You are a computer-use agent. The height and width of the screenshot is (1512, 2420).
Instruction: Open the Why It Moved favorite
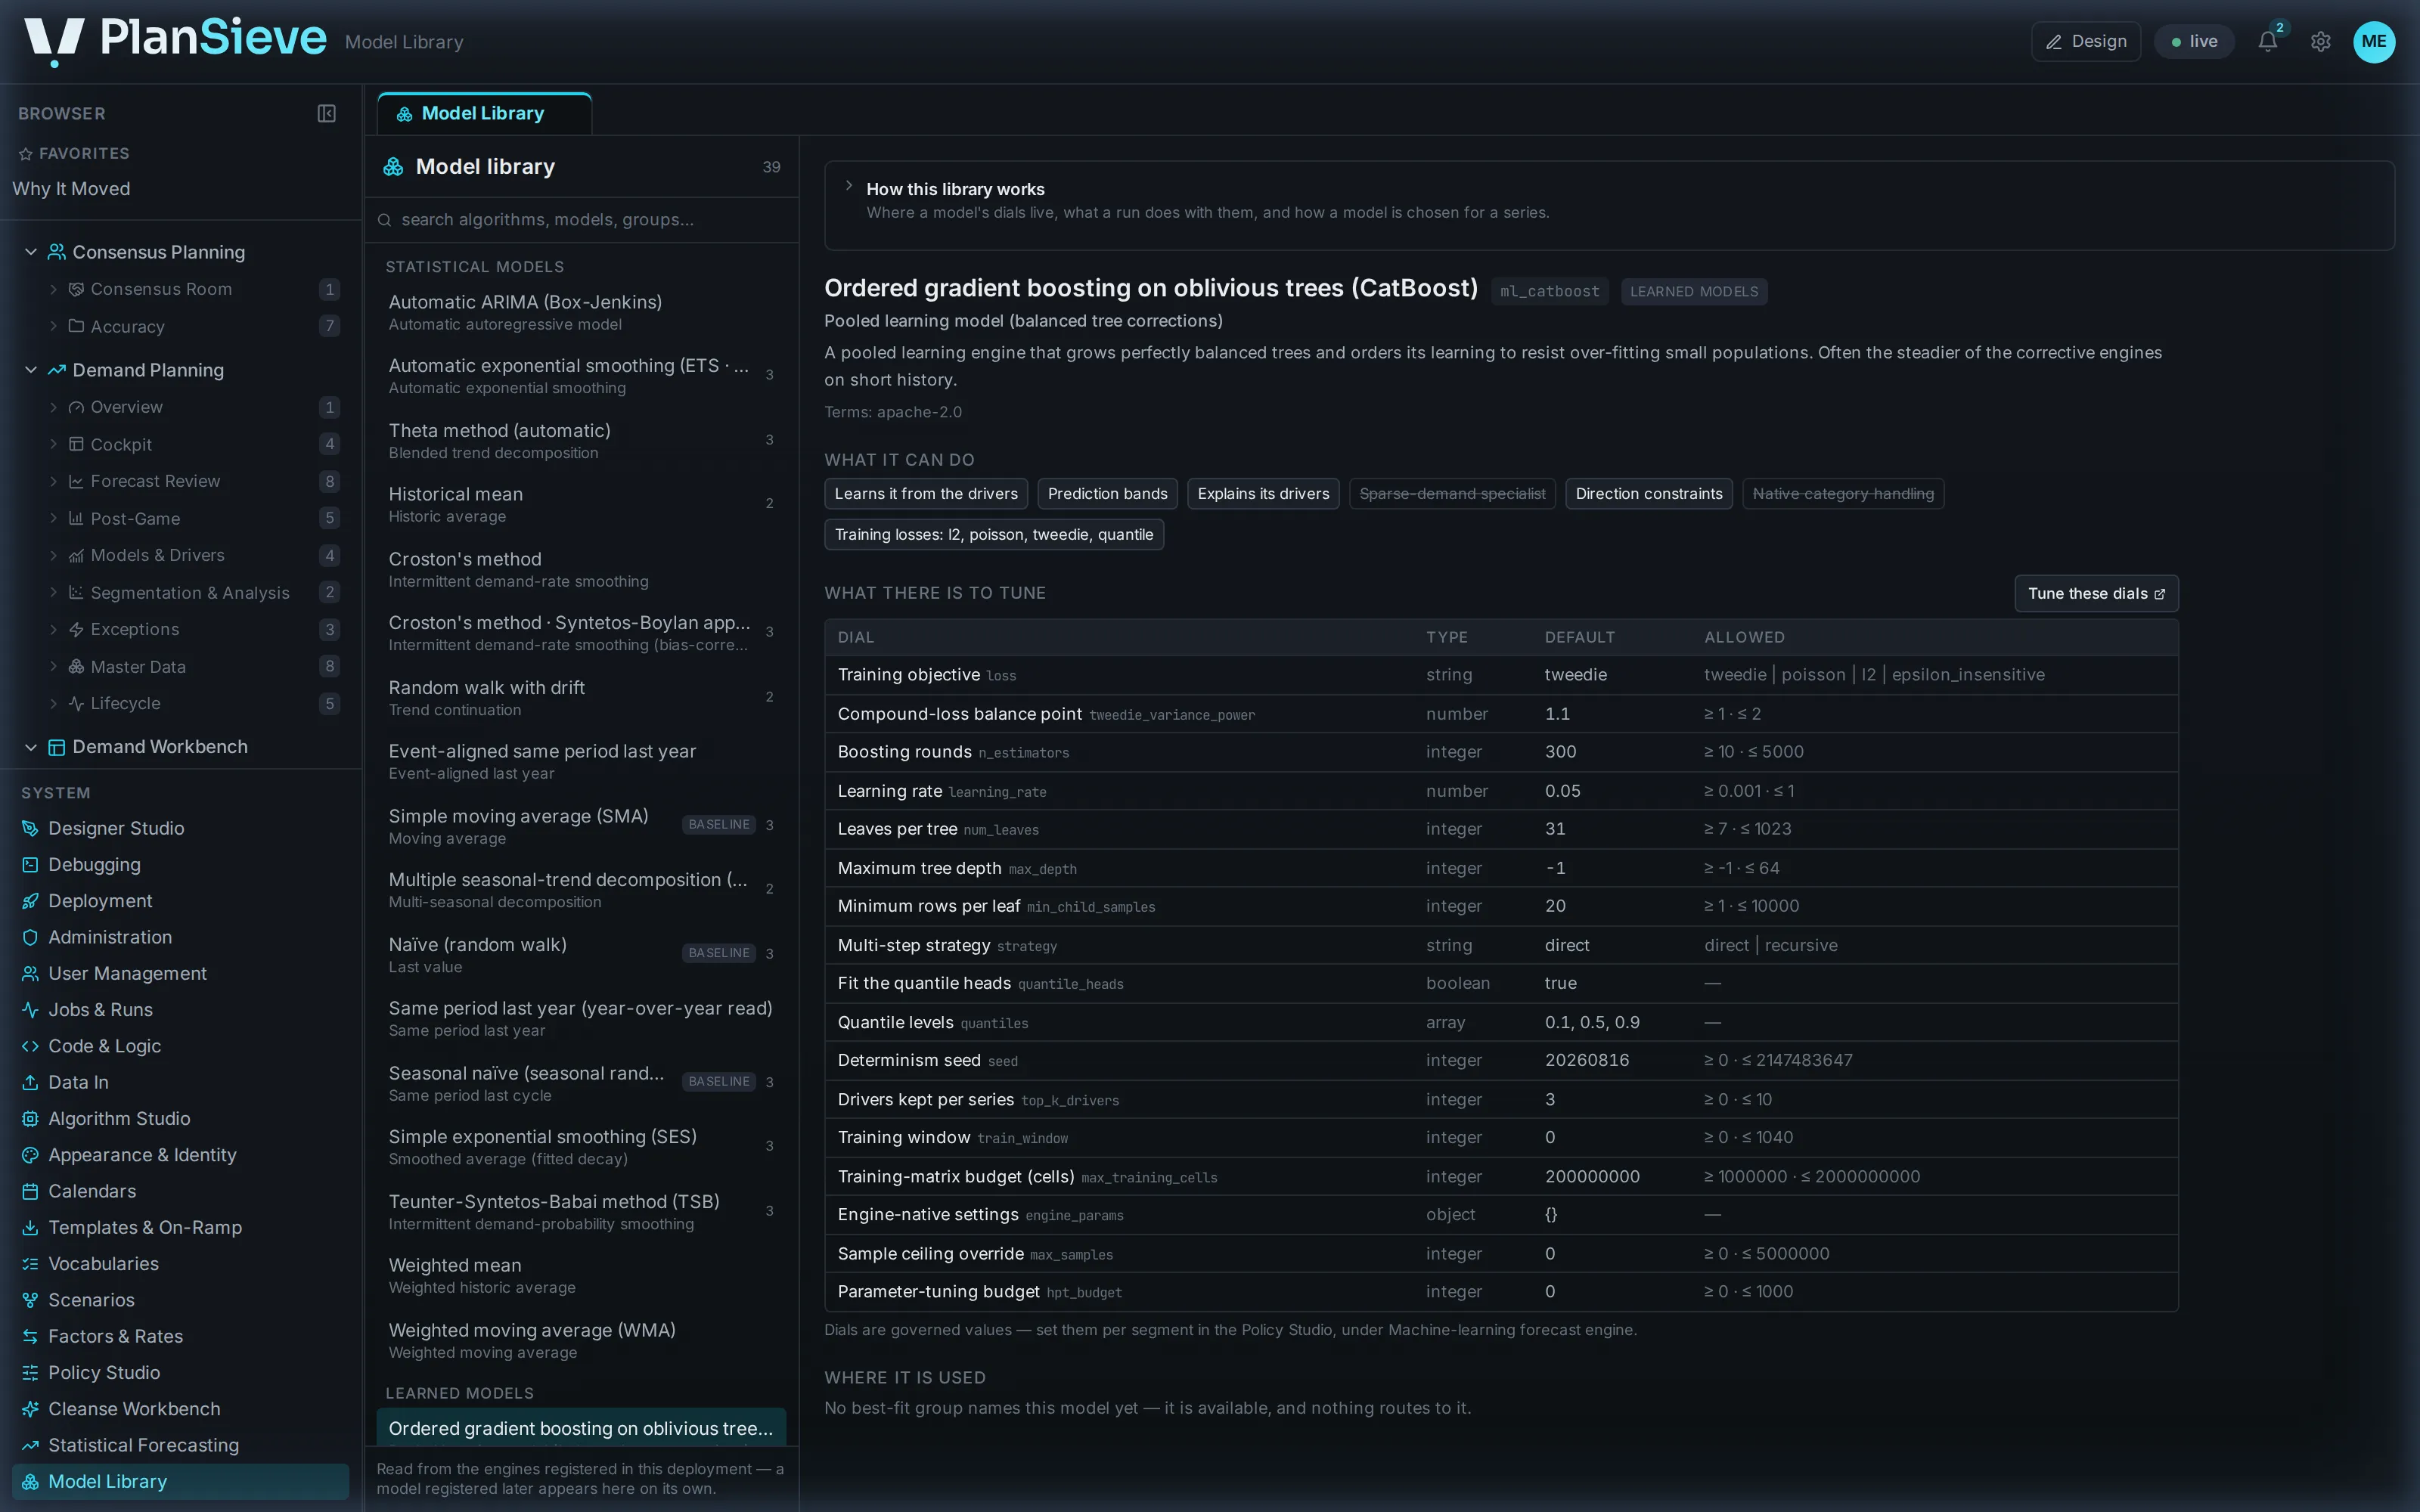pyautogui.click(x=71, y=189)
